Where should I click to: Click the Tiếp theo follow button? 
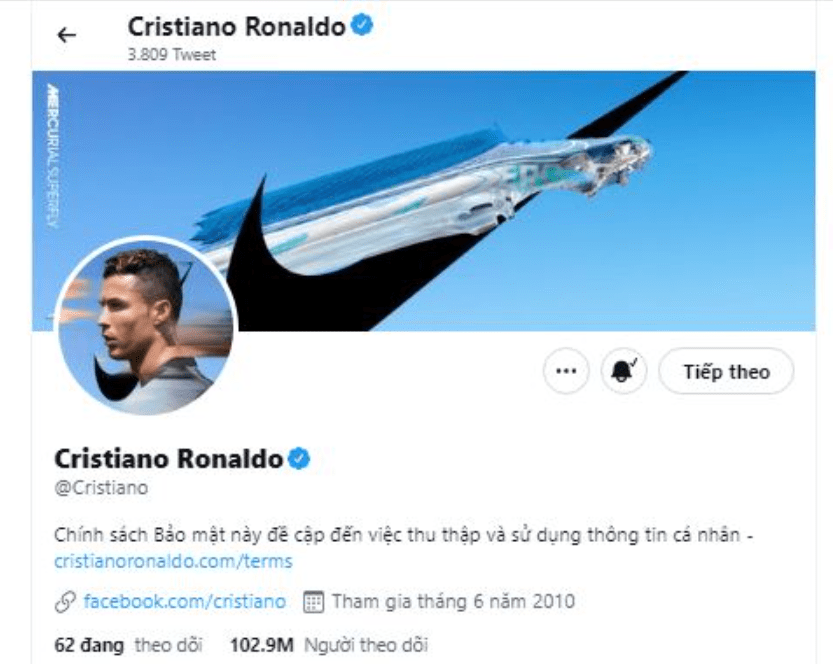tap(726, 372)
